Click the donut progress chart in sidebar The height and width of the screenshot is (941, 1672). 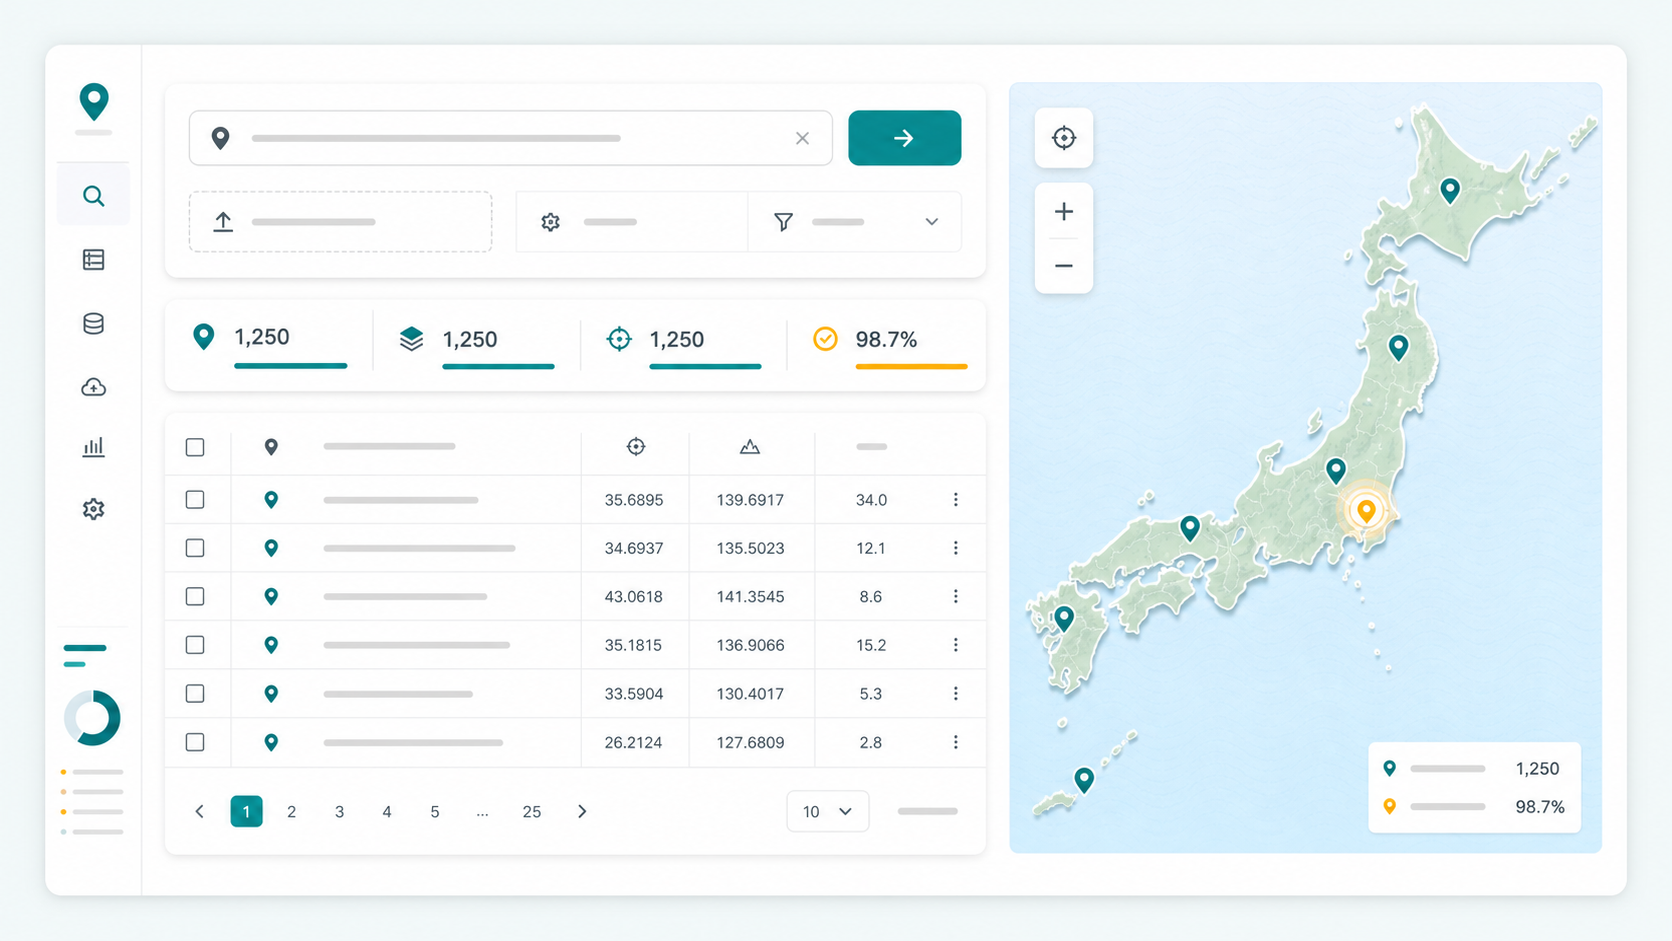tap(92, 717)
